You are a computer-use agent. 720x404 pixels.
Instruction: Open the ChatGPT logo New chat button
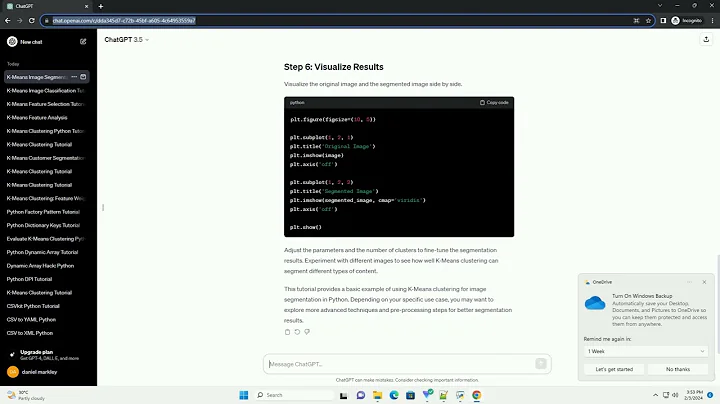click(25, 42)
